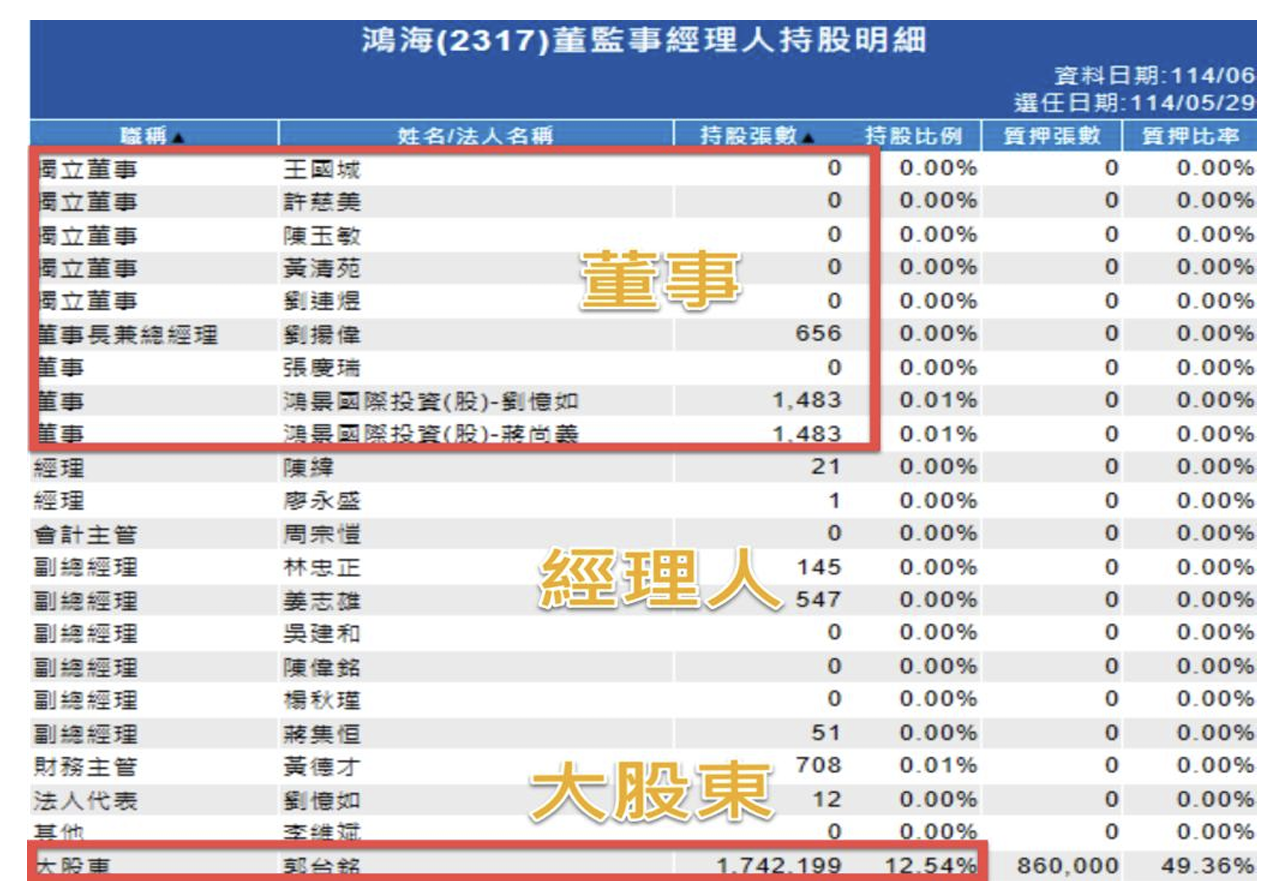Image resolution: width=1273 pixels, height=887 pixels.
Task: Select the name 蔣集恒
Action: [x=321, y=733]
